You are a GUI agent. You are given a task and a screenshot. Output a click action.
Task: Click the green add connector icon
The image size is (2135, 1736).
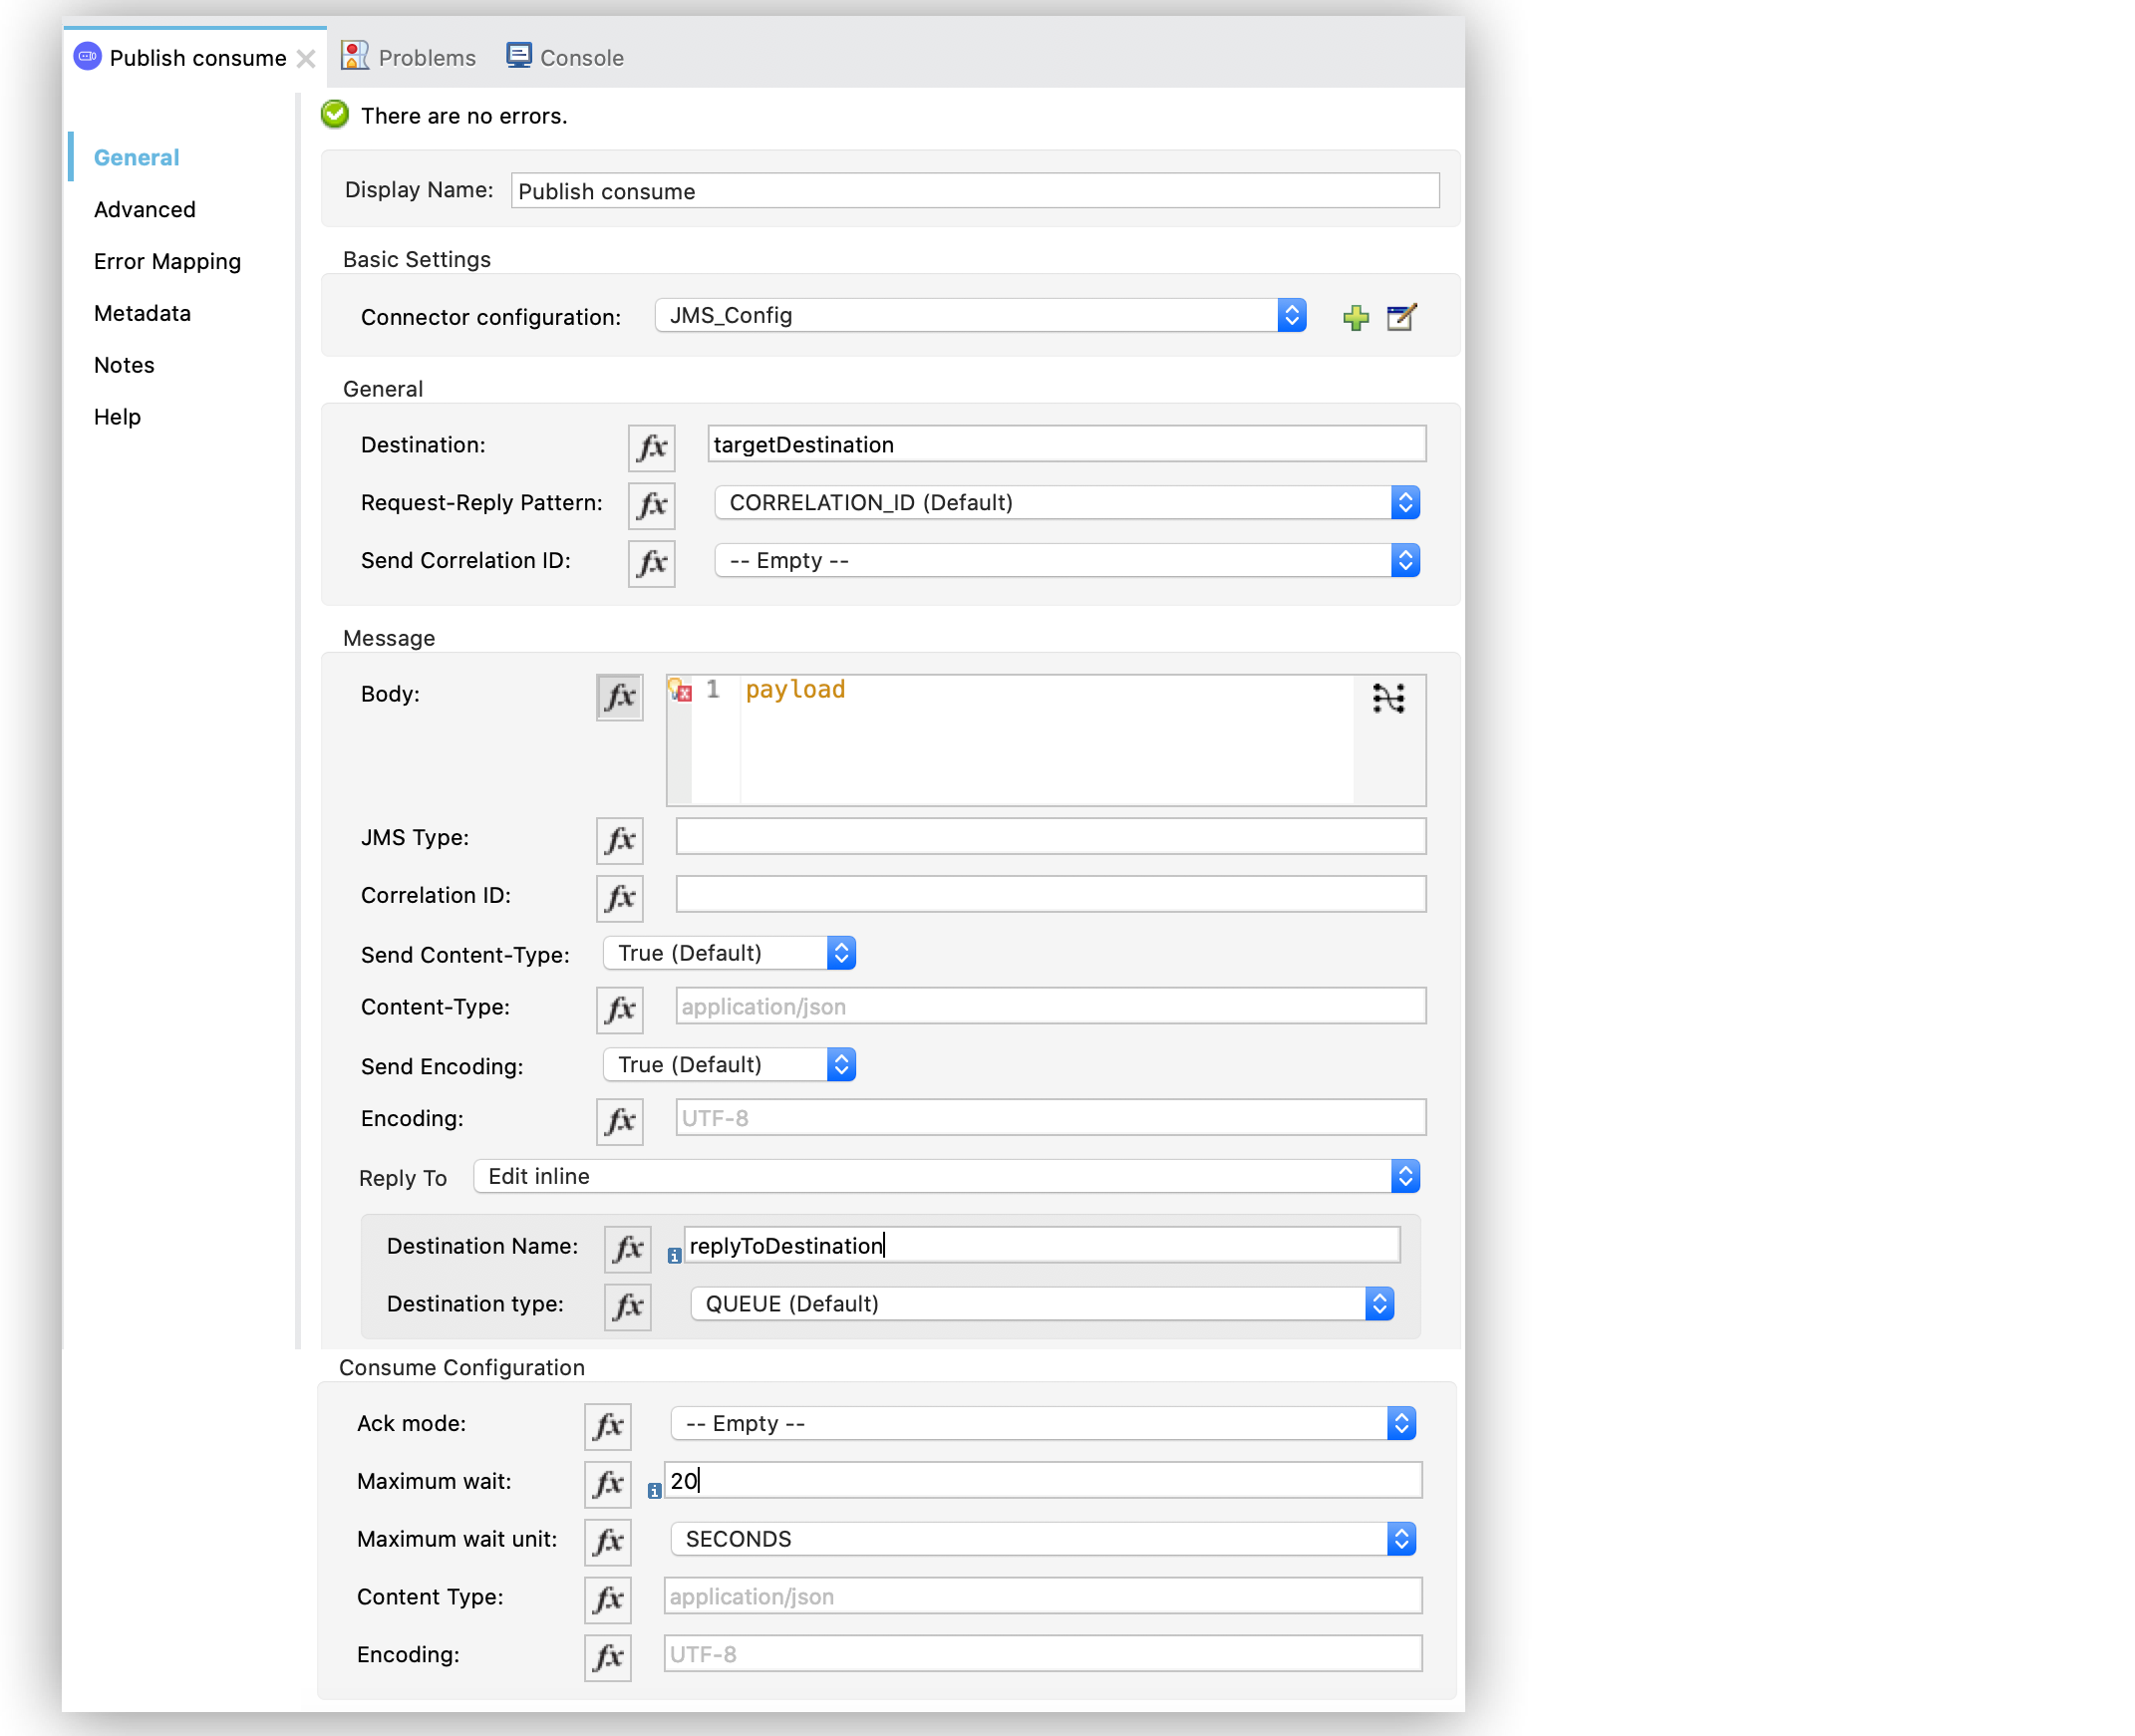[x=1356, y=319]
